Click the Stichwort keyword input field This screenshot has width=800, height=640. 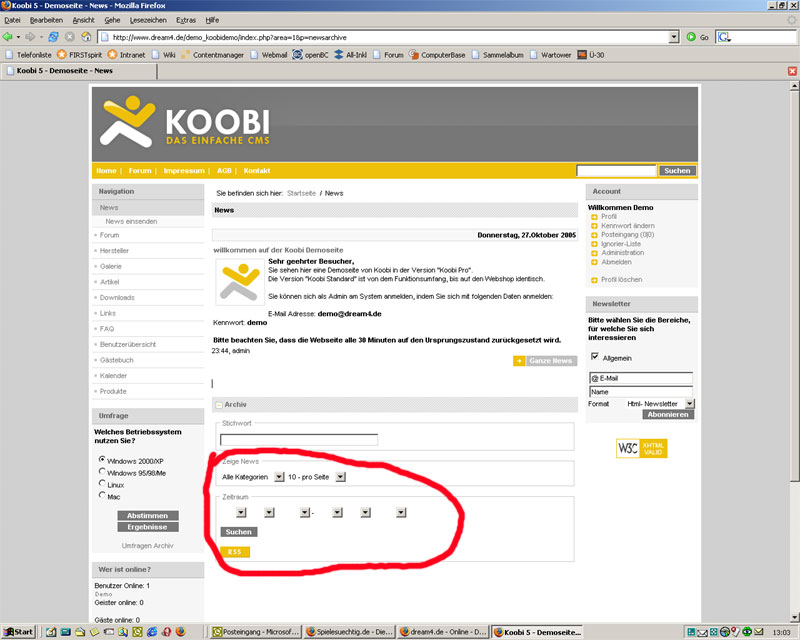299,439
